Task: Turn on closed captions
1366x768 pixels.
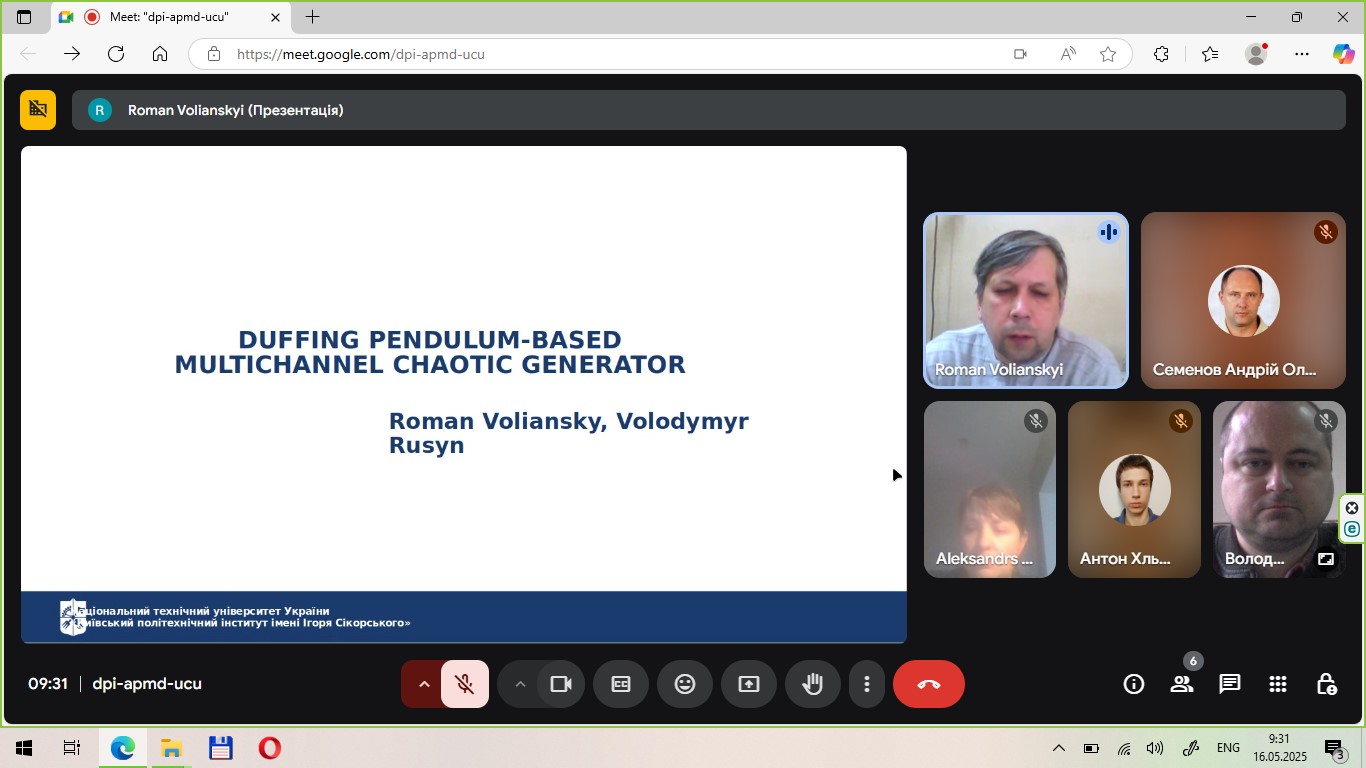Action: [x=621, y=684]
